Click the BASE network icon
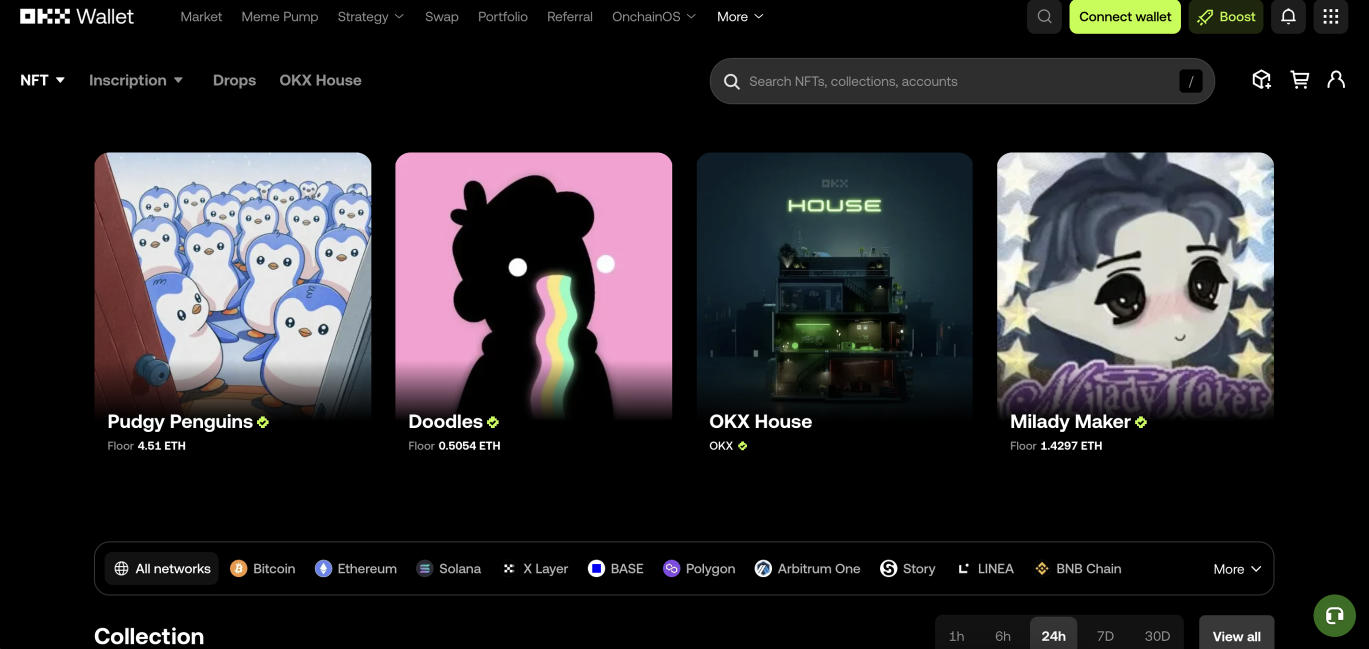The width and height of the screenshot is (1369, 649). coord(596,568)
